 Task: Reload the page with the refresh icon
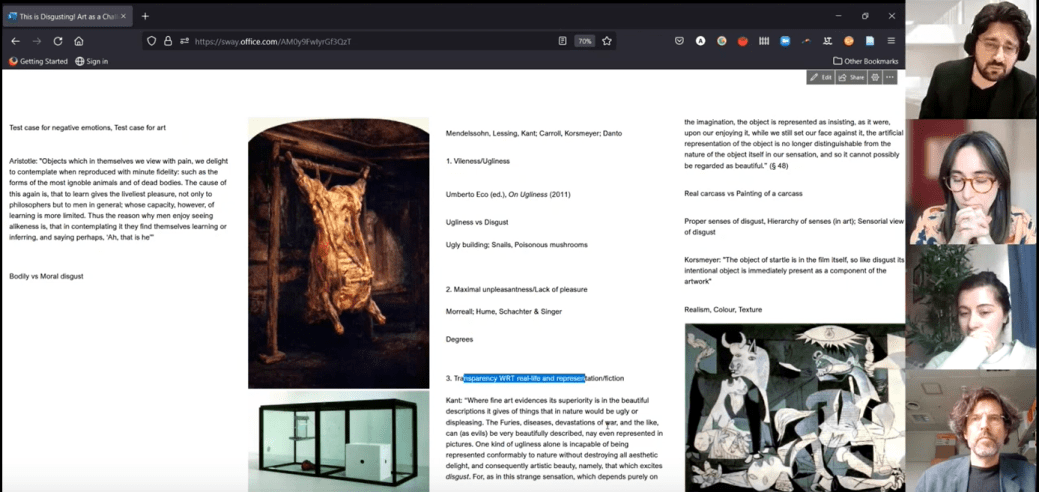coord(57,41)
